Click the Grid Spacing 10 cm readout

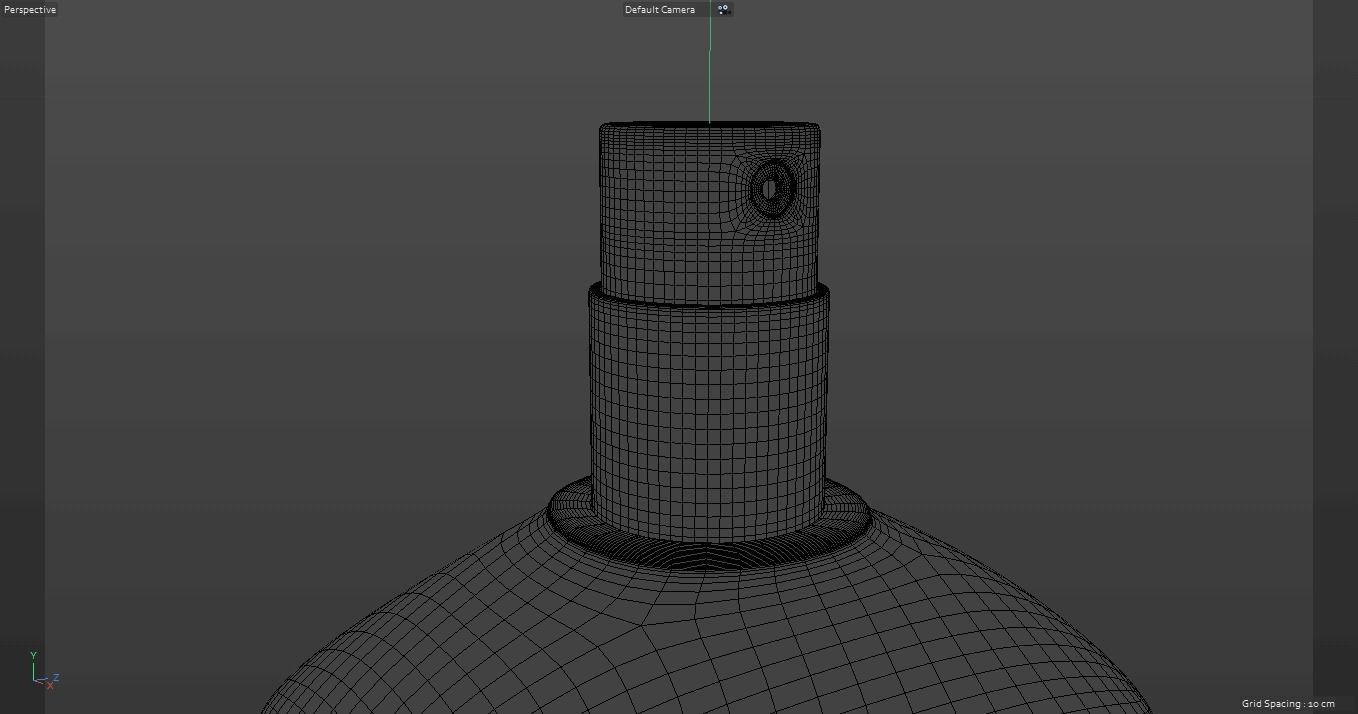pos(1288,704)
